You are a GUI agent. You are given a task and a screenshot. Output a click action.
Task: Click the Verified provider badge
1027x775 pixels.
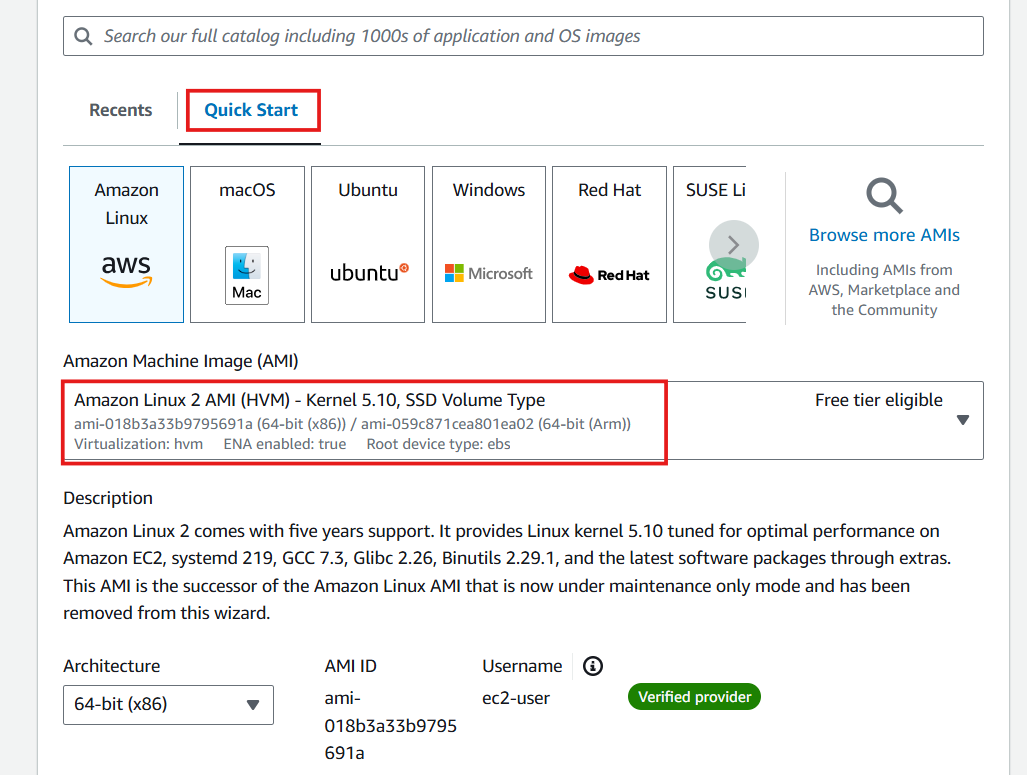(x=694, y=697)
